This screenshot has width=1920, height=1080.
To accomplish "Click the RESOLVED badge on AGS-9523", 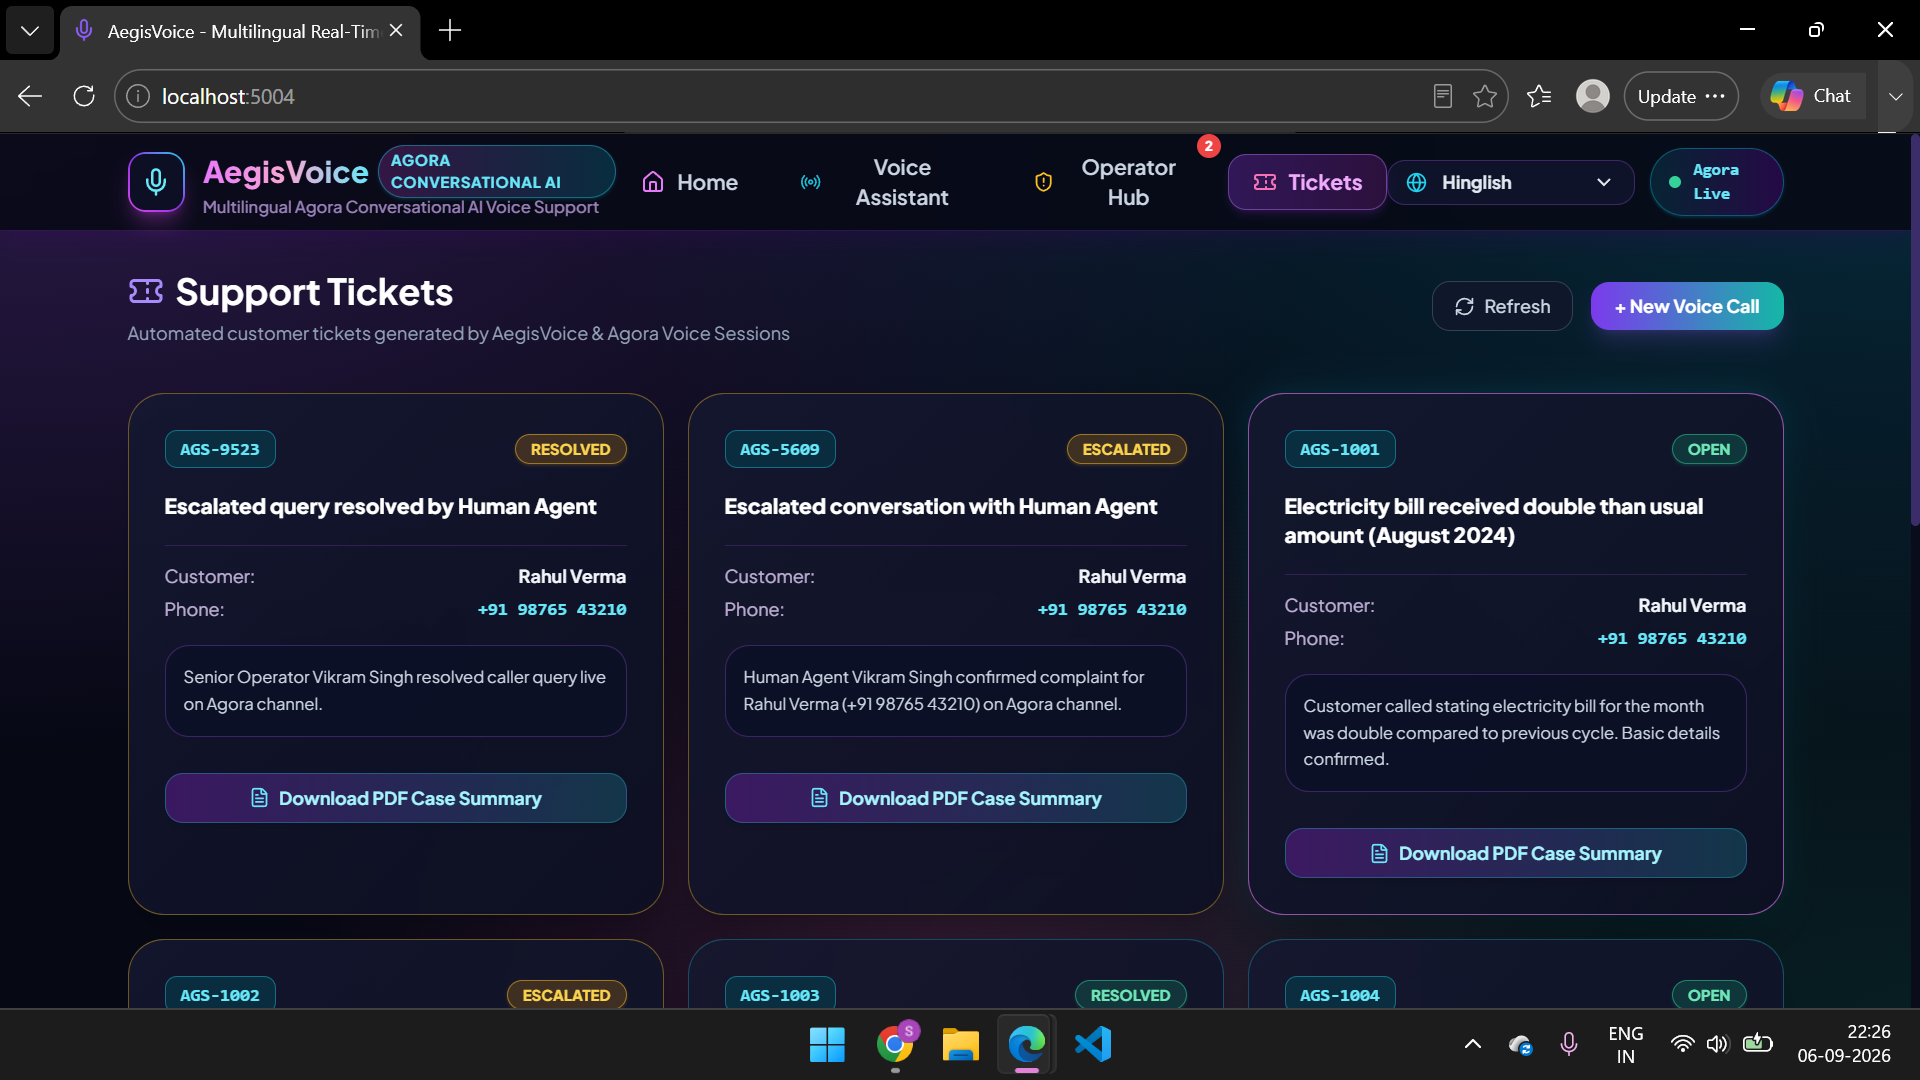I will pos(570,449).
